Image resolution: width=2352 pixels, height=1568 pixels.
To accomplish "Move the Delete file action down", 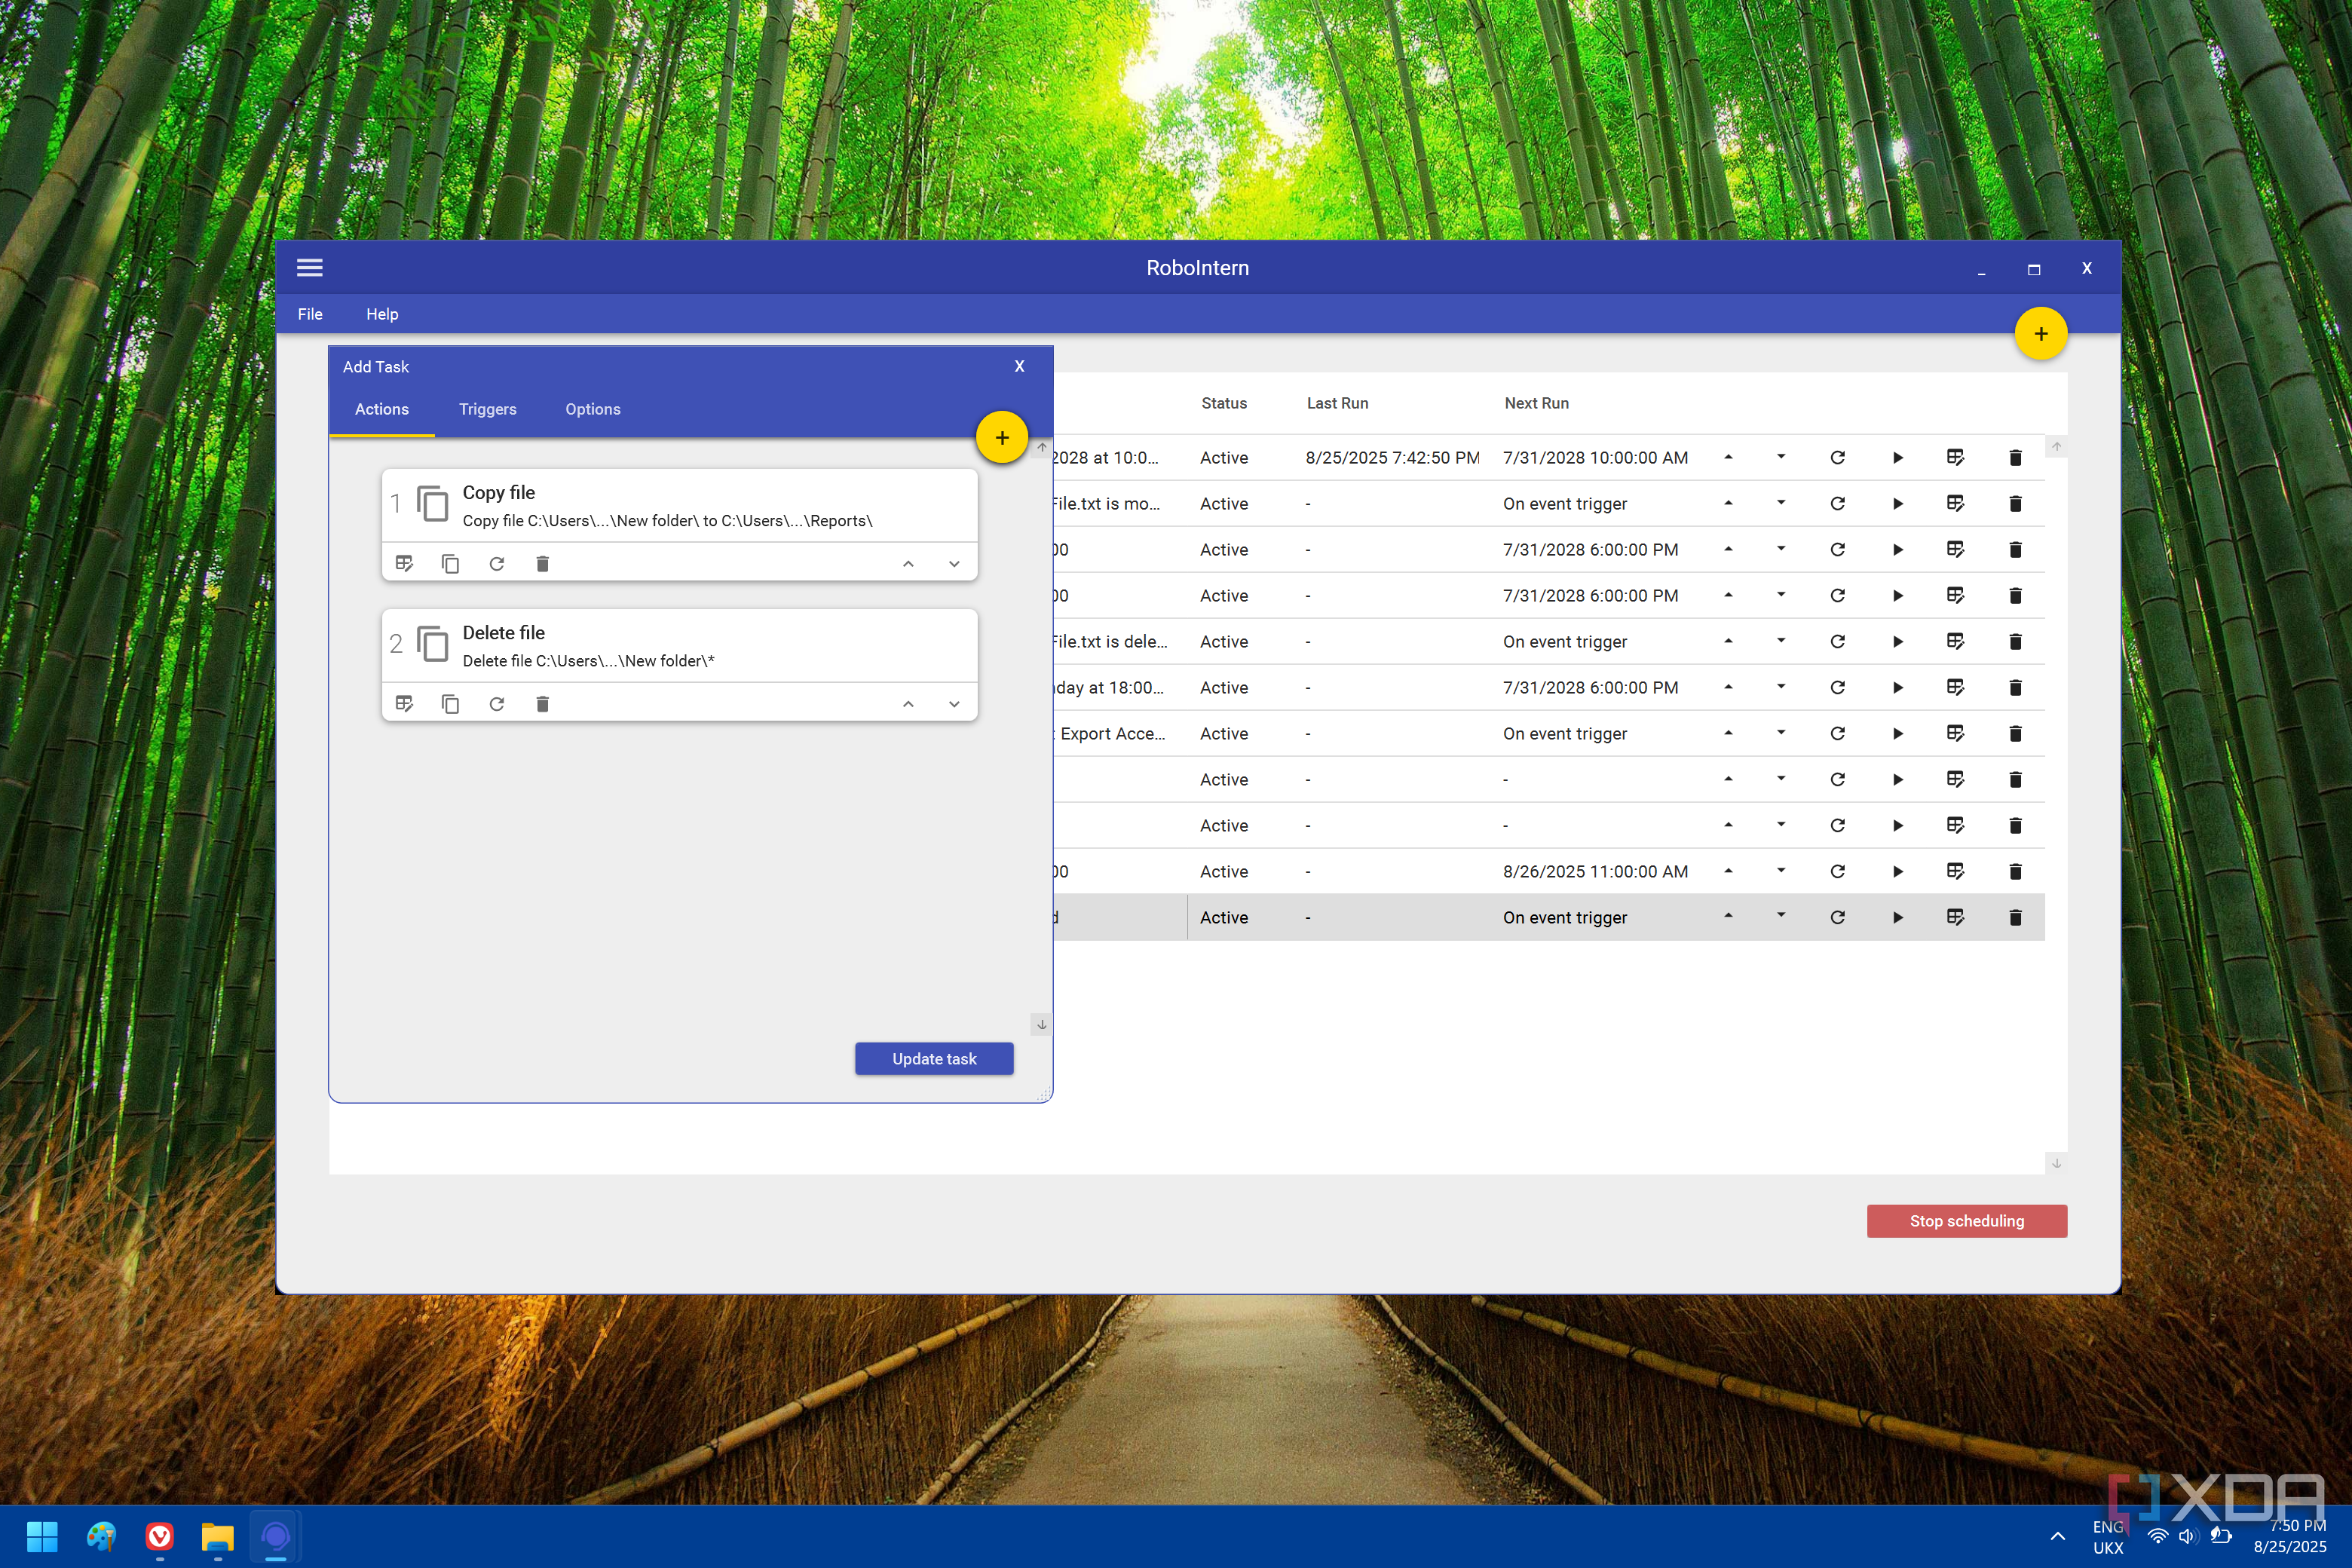I will pyautogui.click(x=954, y=704).
